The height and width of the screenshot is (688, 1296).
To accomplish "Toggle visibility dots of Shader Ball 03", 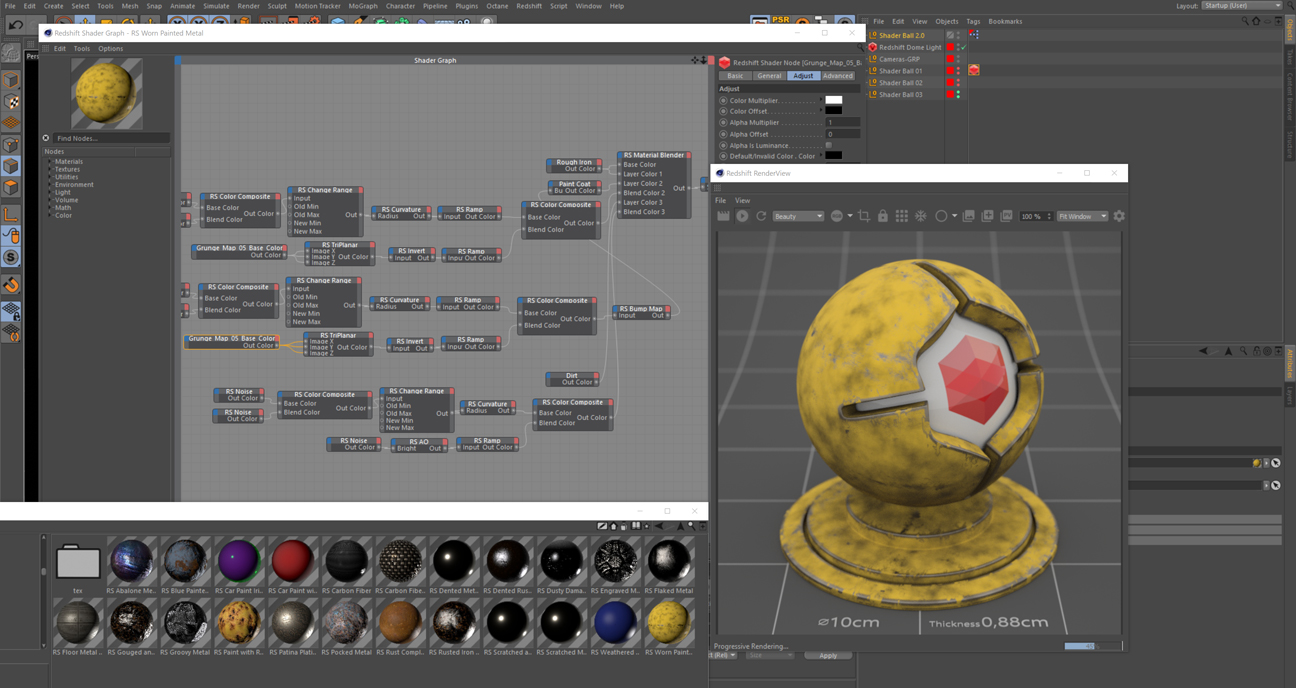I will 958,94.
